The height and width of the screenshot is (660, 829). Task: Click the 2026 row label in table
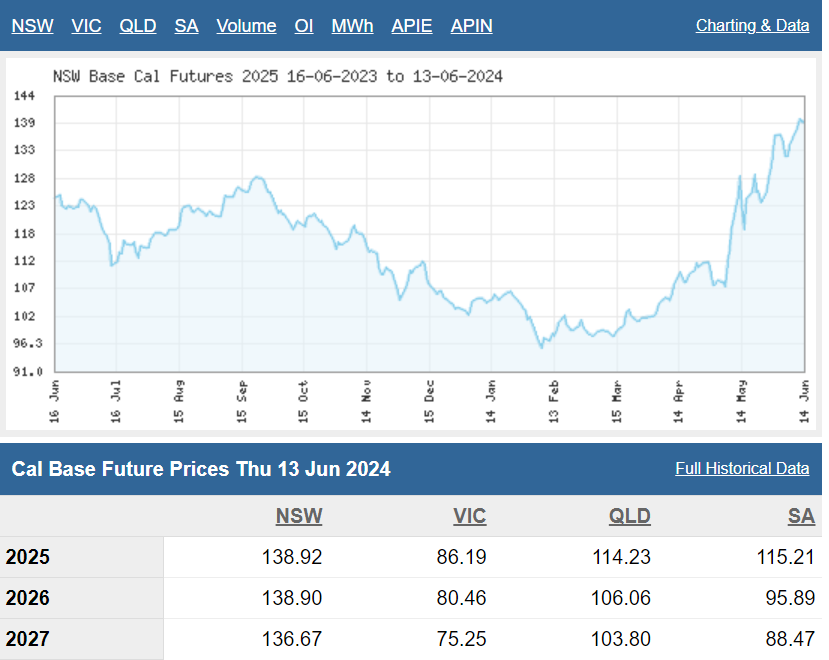28,599
